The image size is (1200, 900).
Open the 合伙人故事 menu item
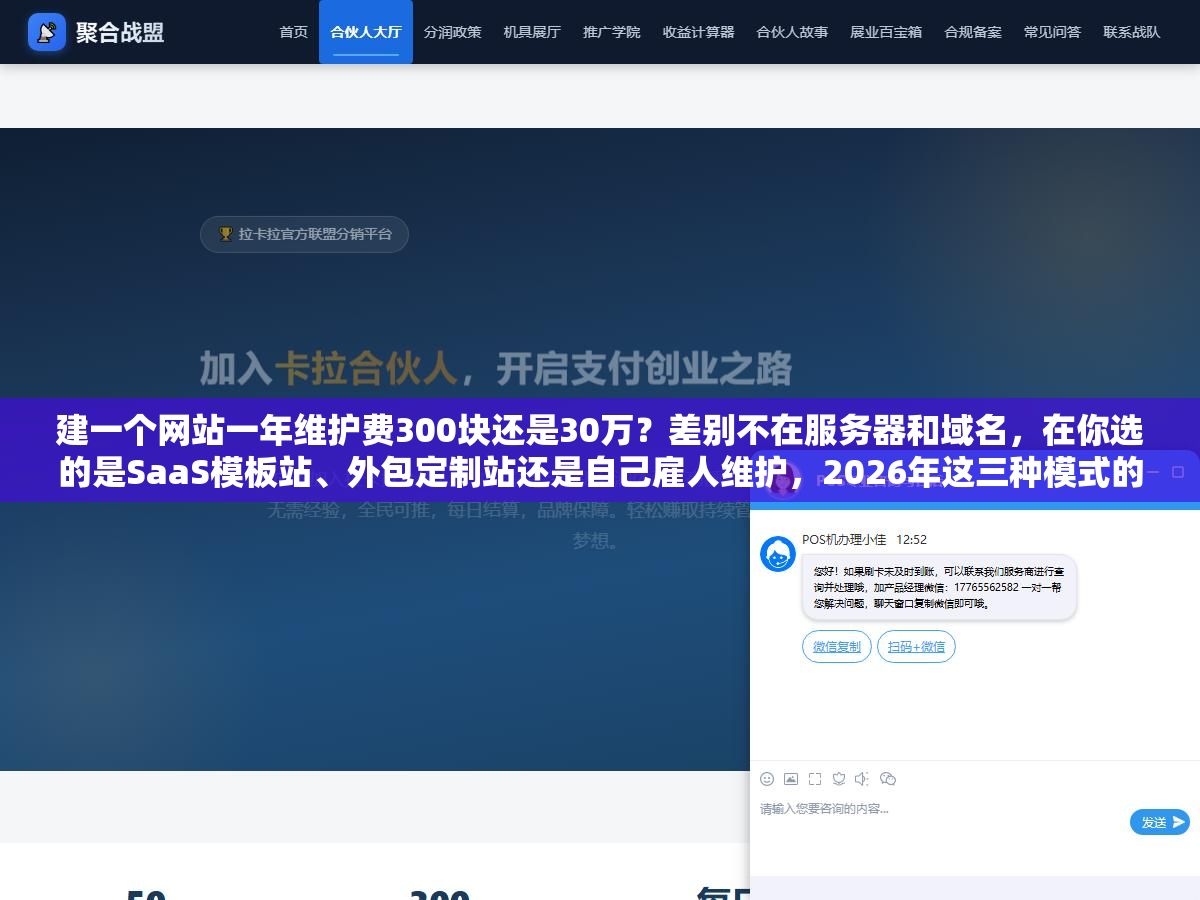pos(792,32)
